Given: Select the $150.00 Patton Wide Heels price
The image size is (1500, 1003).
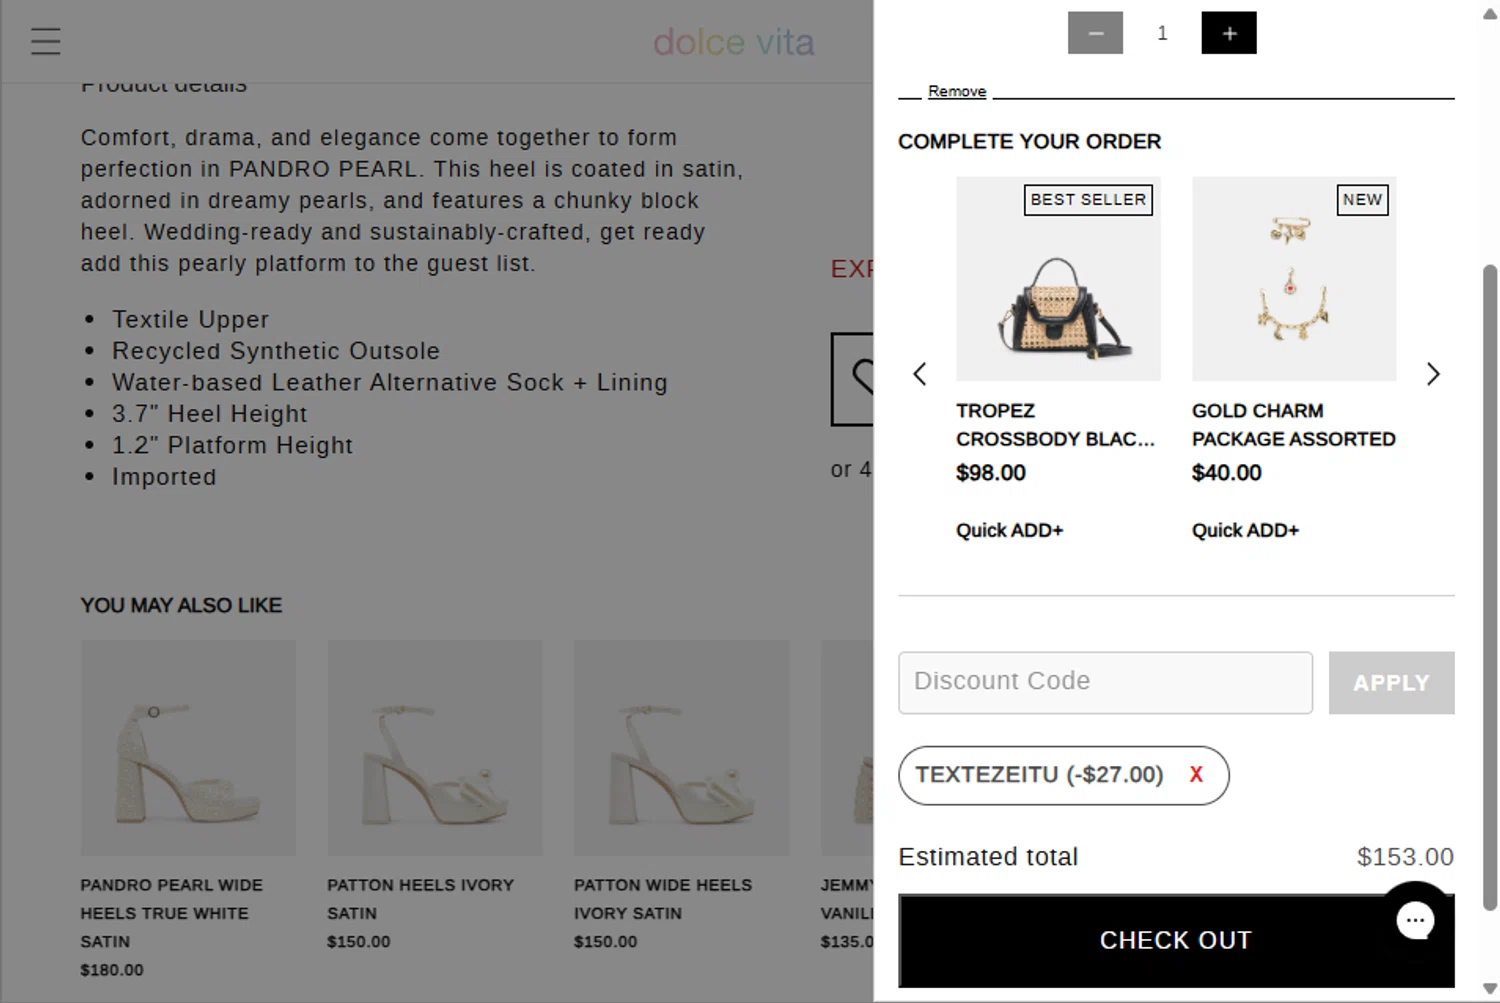Looking at the screenshot, I should [606, 942].
